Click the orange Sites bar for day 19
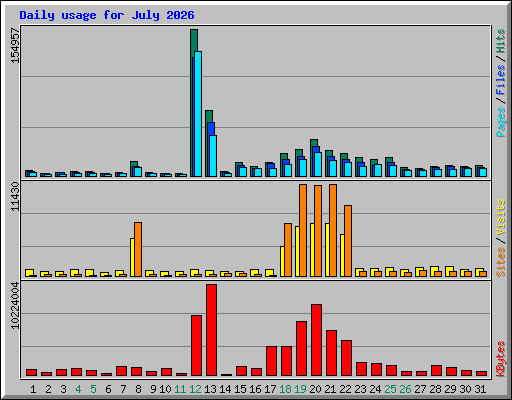The width and height of the screenshot is (512, 400). (303, 230)
